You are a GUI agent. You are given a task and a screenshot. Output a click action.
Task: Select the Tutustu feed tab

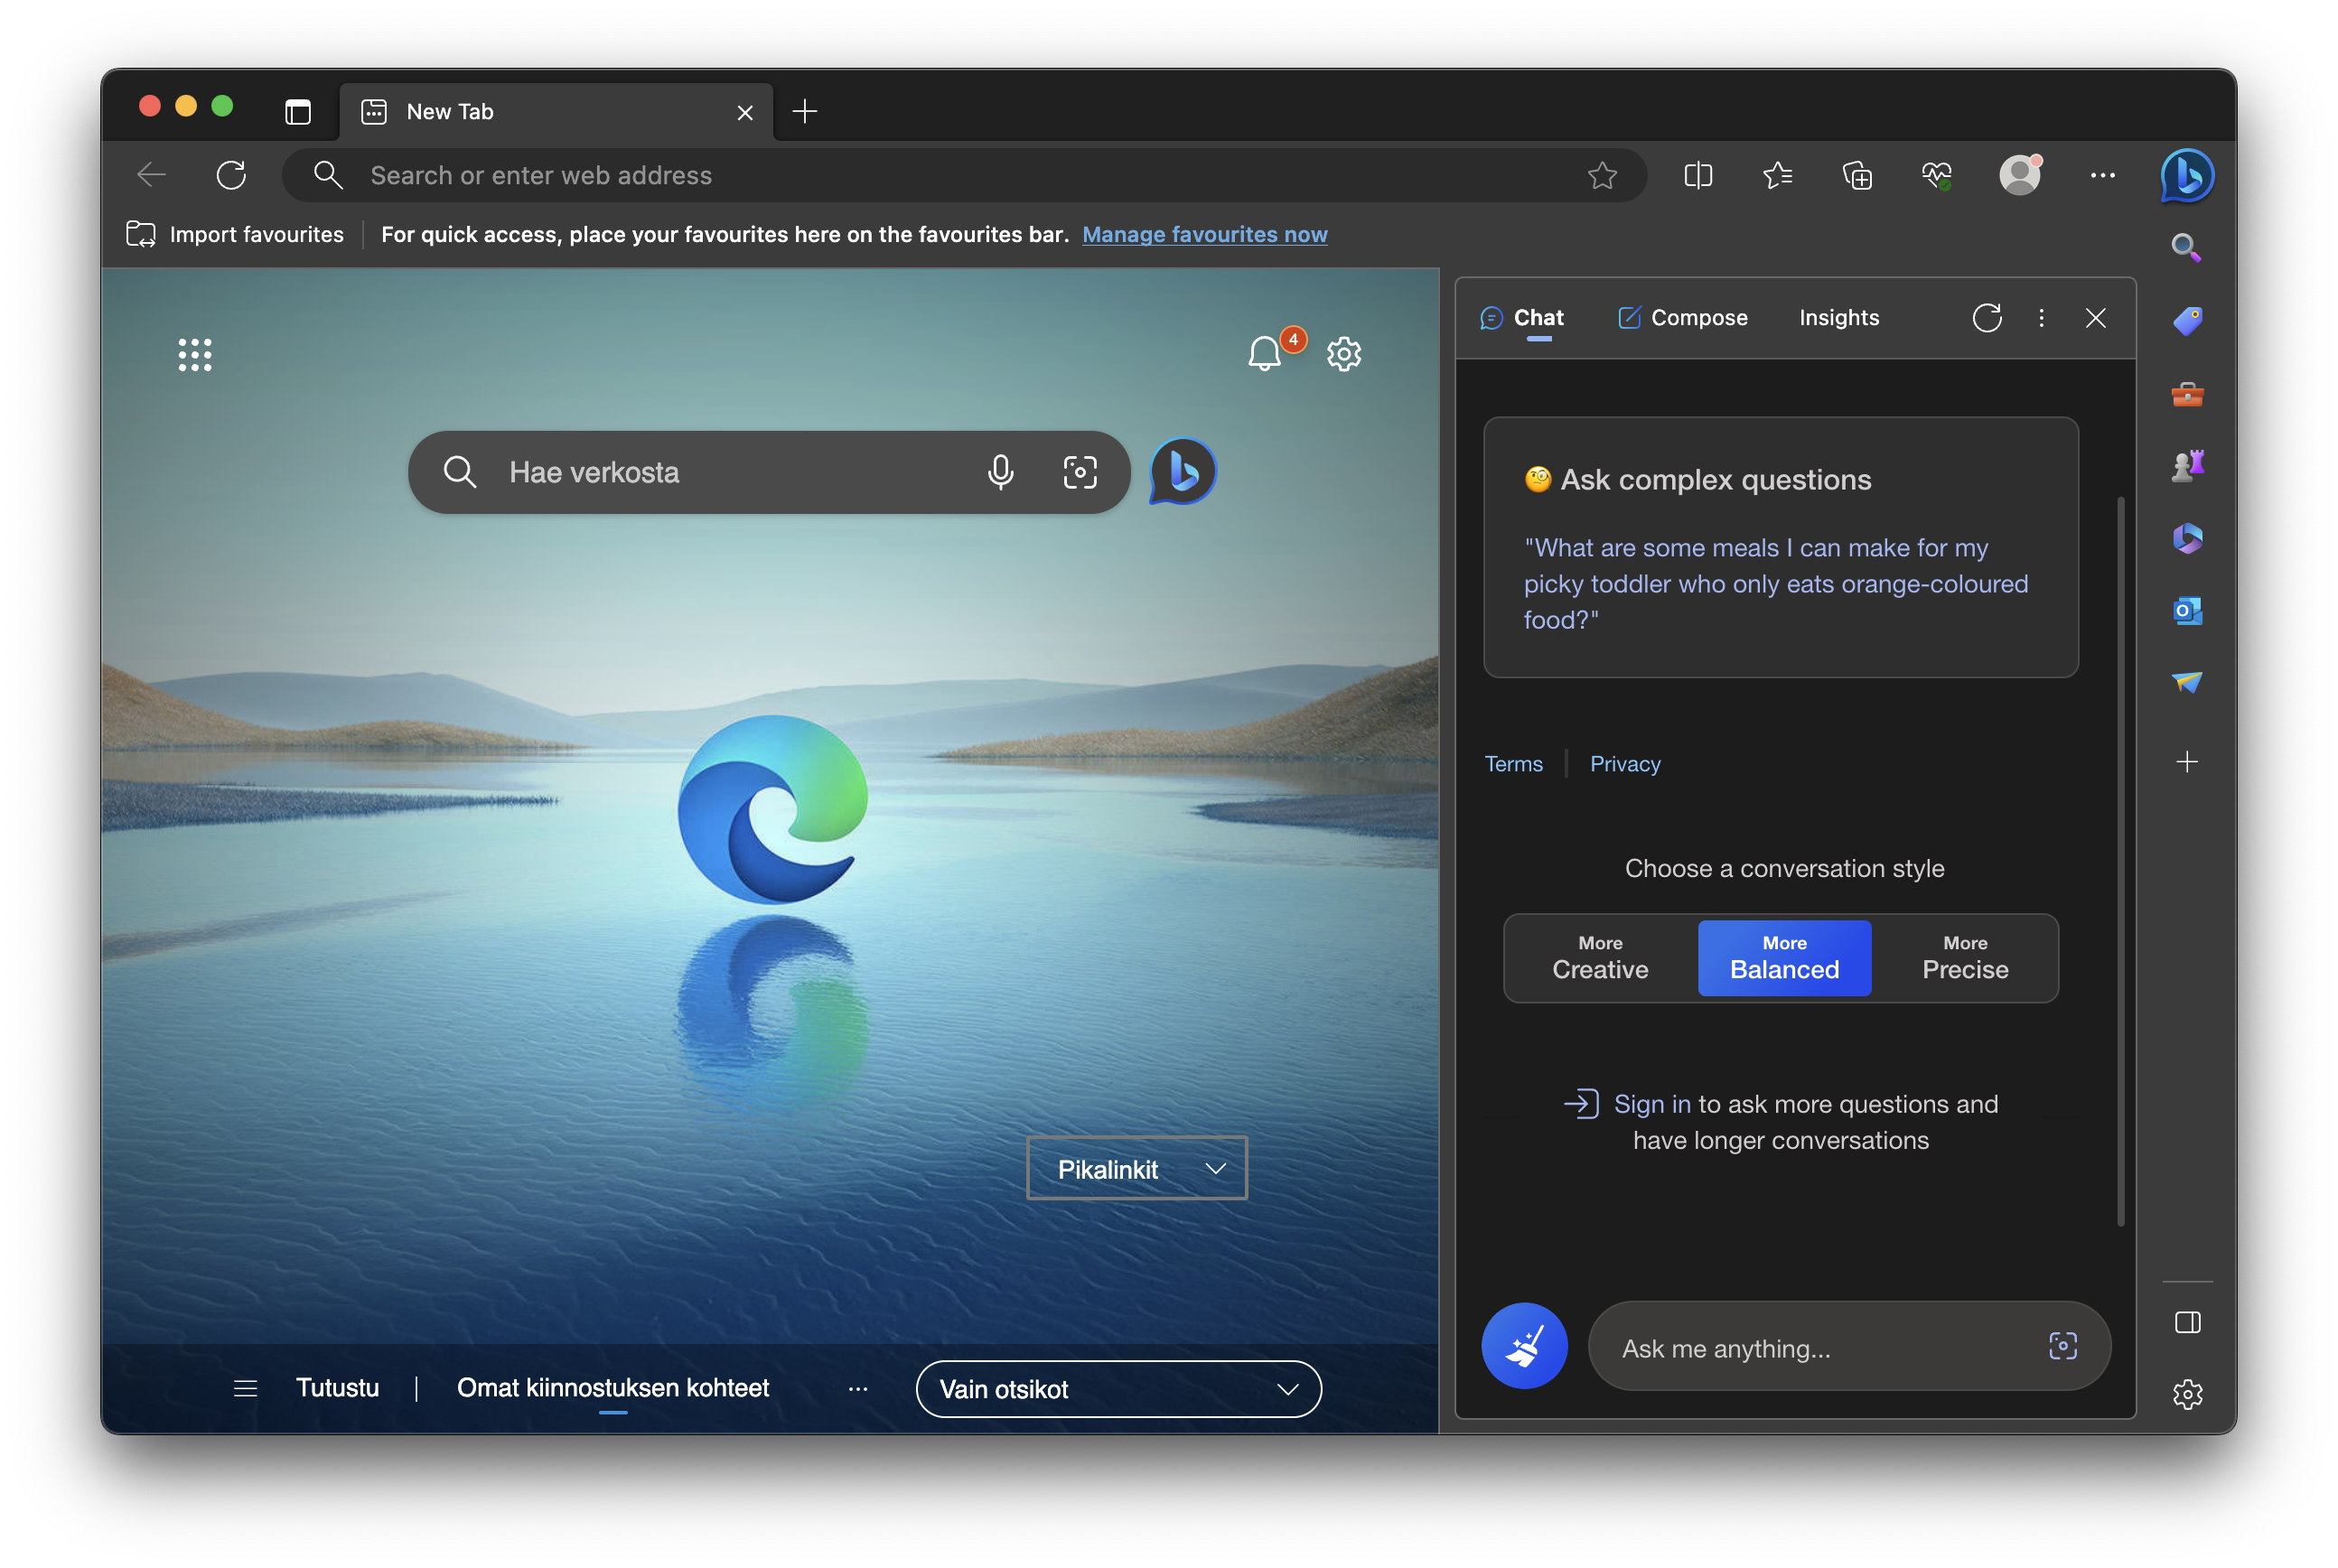click(x=337, y=1388)
